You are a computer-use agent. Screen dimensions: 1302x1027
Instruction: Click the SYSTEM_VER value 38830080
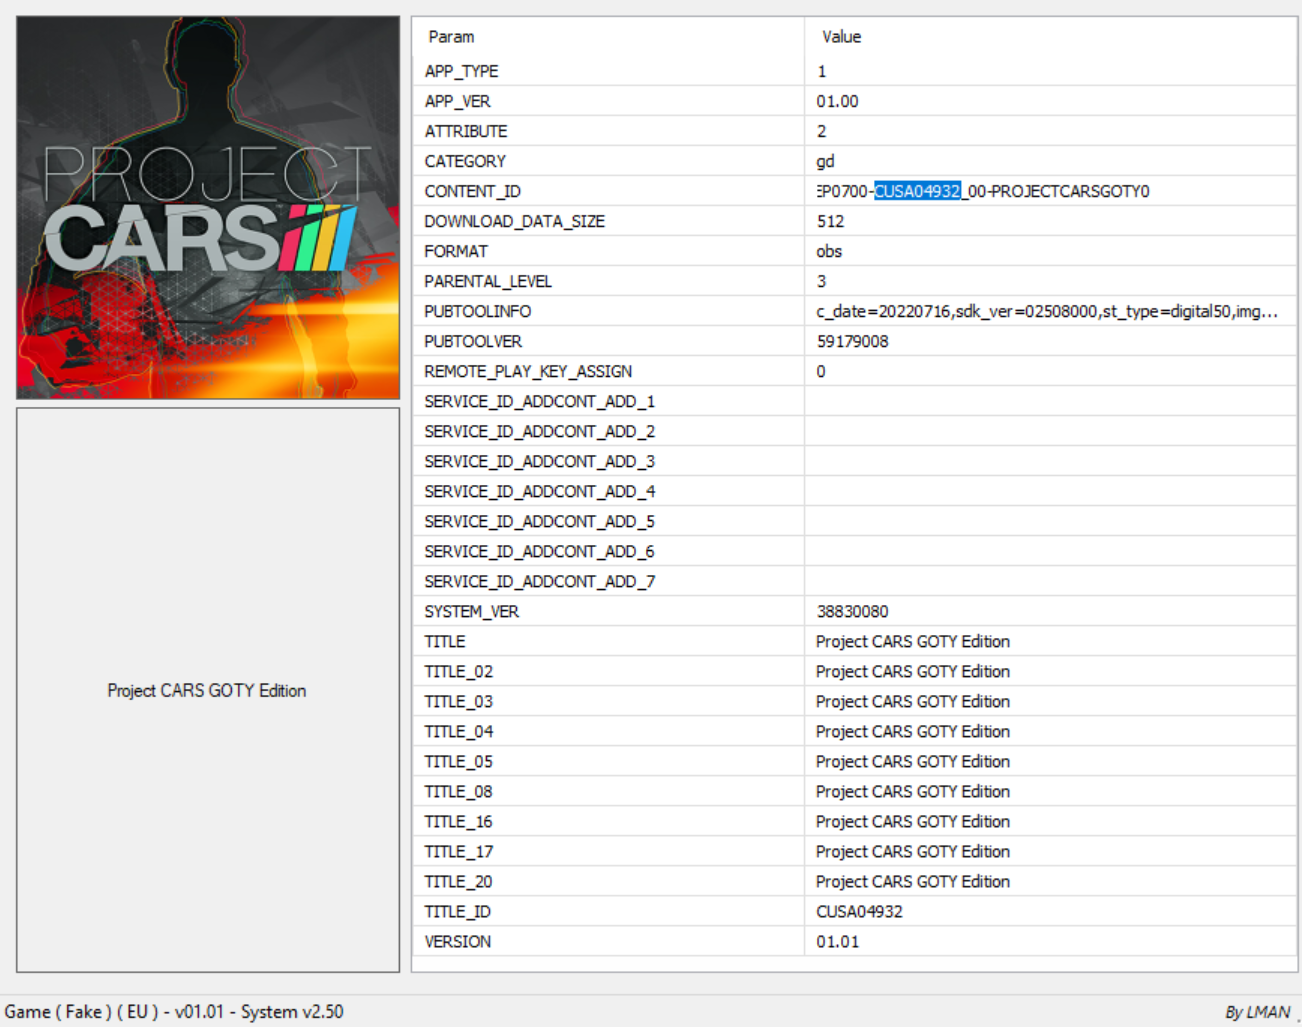(852, 611)
